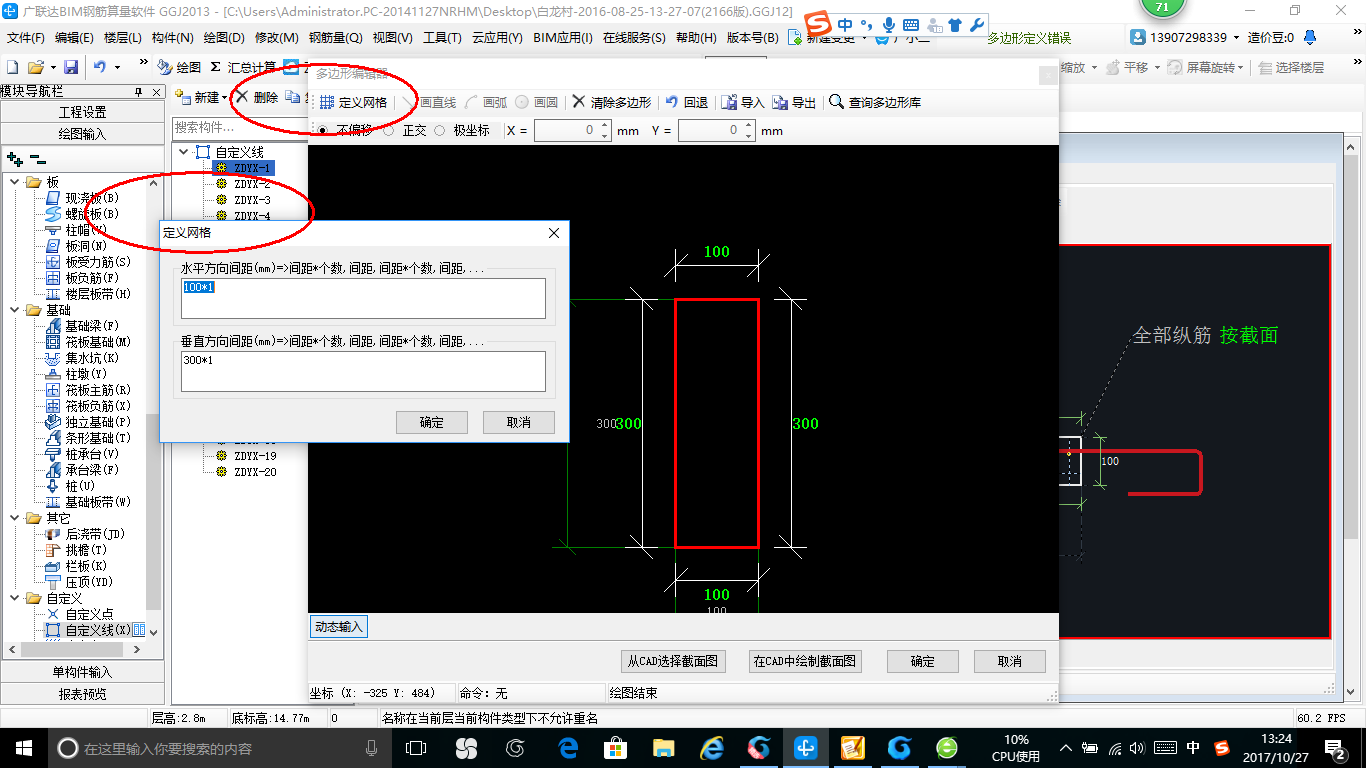Click 定义网格 grid tool in polygon editor
Image resolution: width=1366 pixels, height=768 pixels.
click(353, 102)
